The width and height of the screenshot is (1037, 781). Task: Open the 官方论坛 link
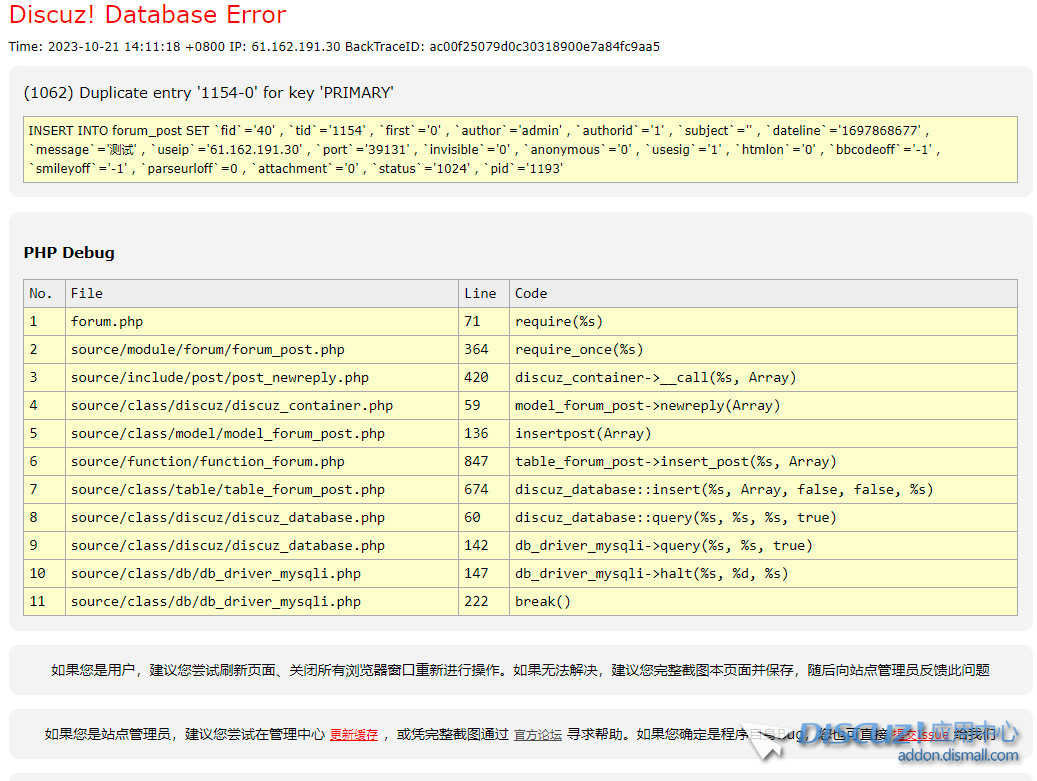tap(538, 734)
